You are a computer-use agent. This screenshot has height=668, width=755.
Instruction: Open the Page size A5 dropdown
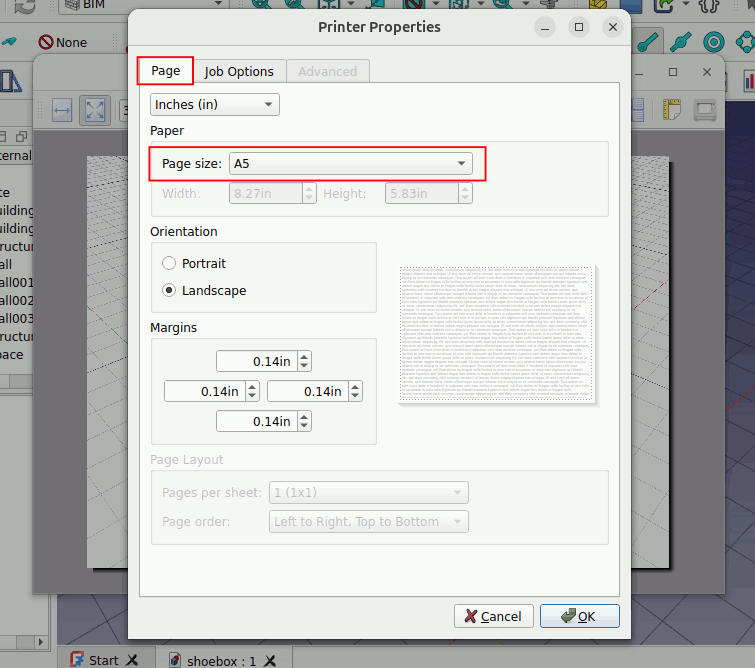coord(350,163)
